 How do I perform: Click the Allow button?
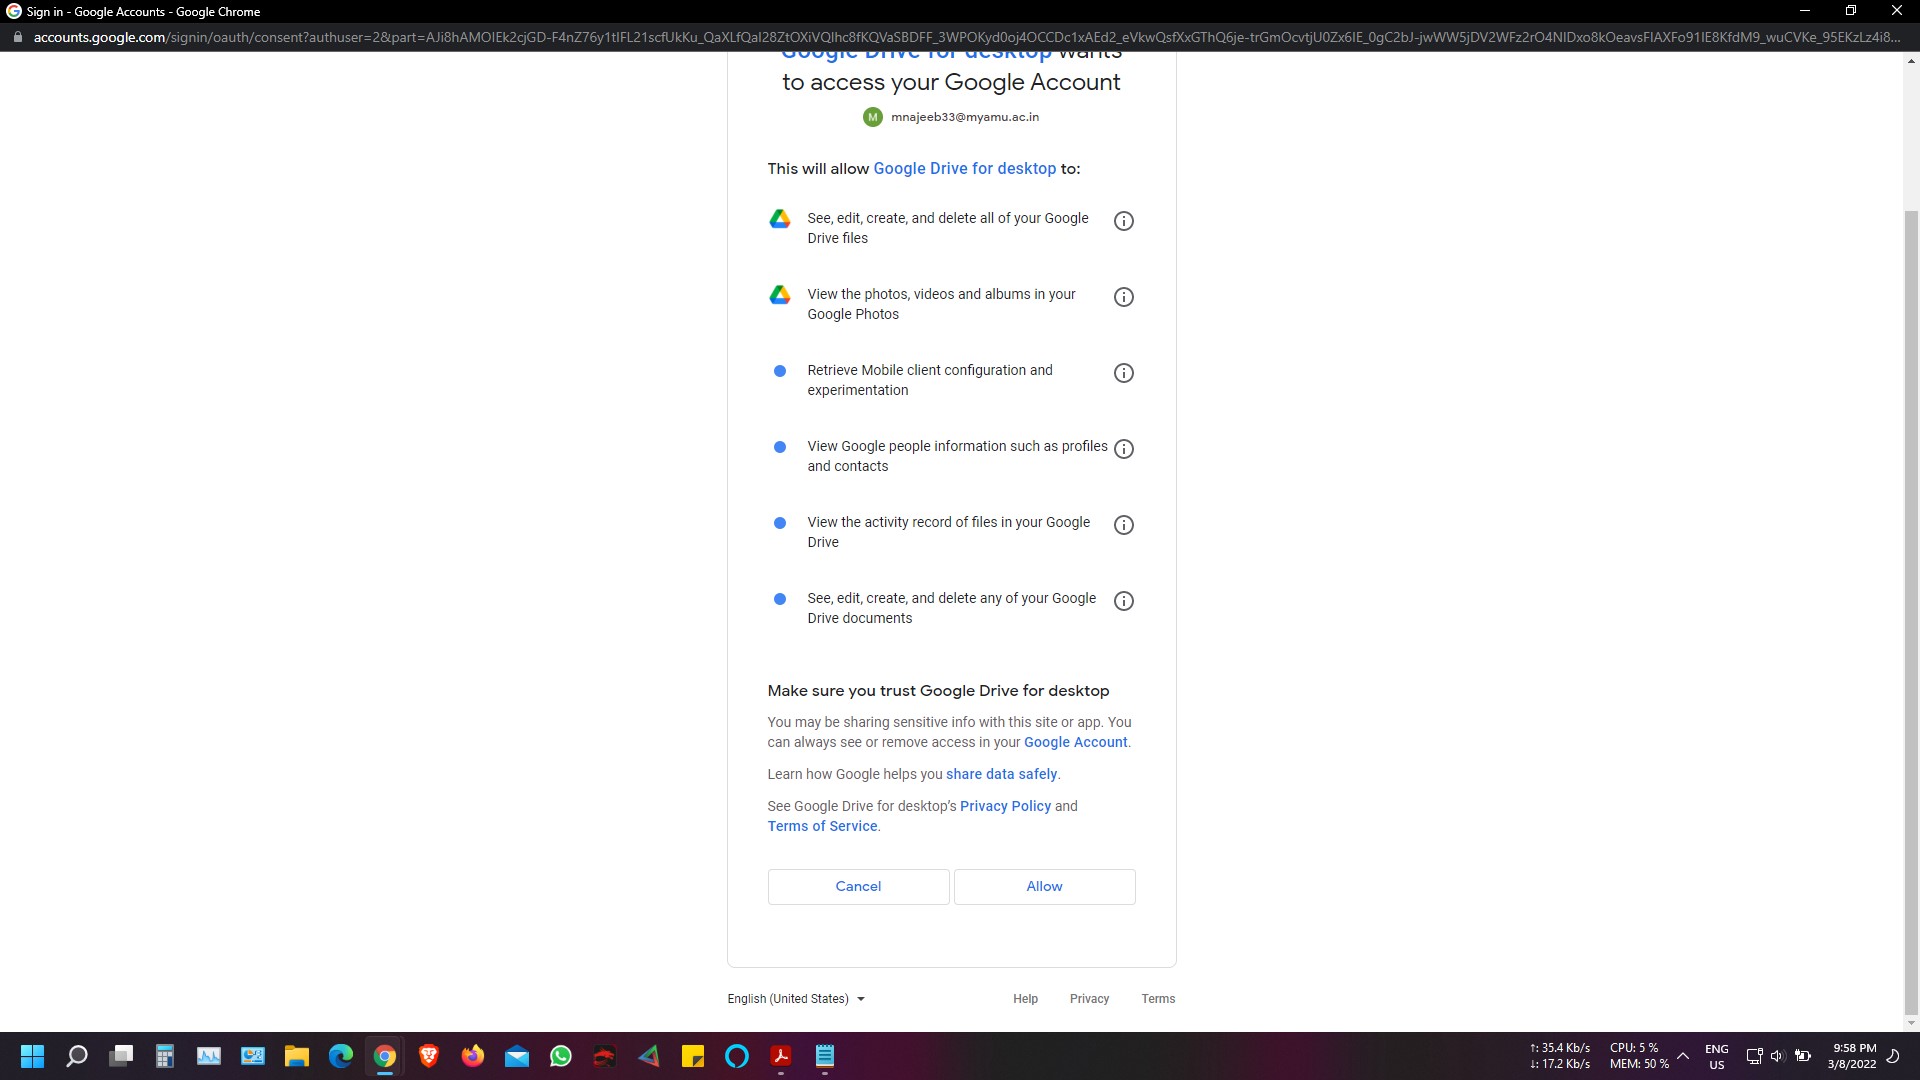click(1044, 886)
